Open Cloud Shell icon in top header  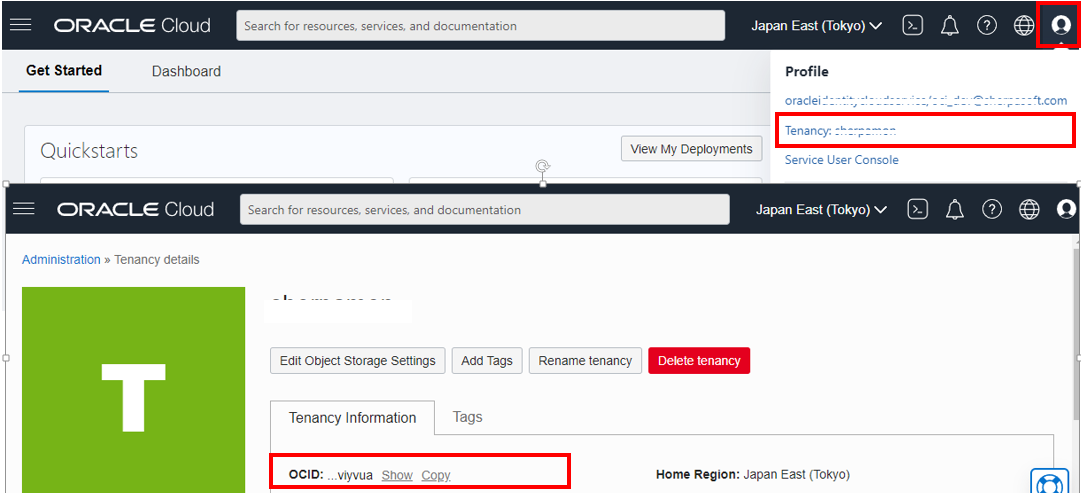[913, 26]
